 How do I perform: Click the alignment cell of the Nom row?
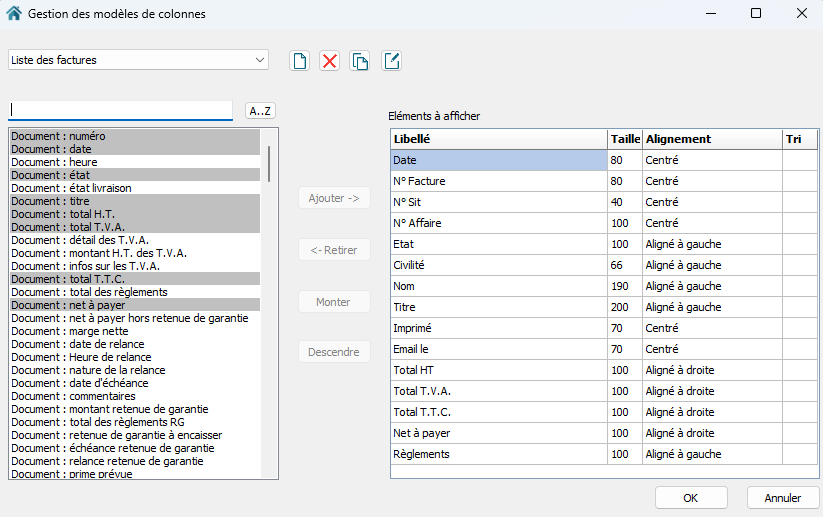(x=711, y=286)
